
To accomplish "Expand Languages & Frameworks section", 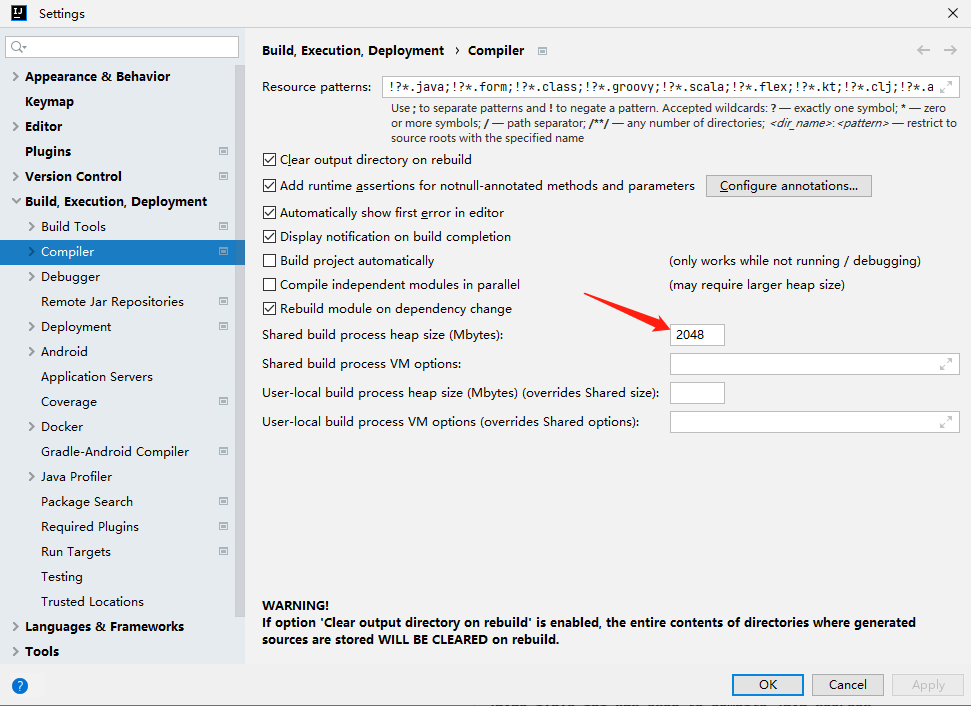I will (x=15, y=627).
